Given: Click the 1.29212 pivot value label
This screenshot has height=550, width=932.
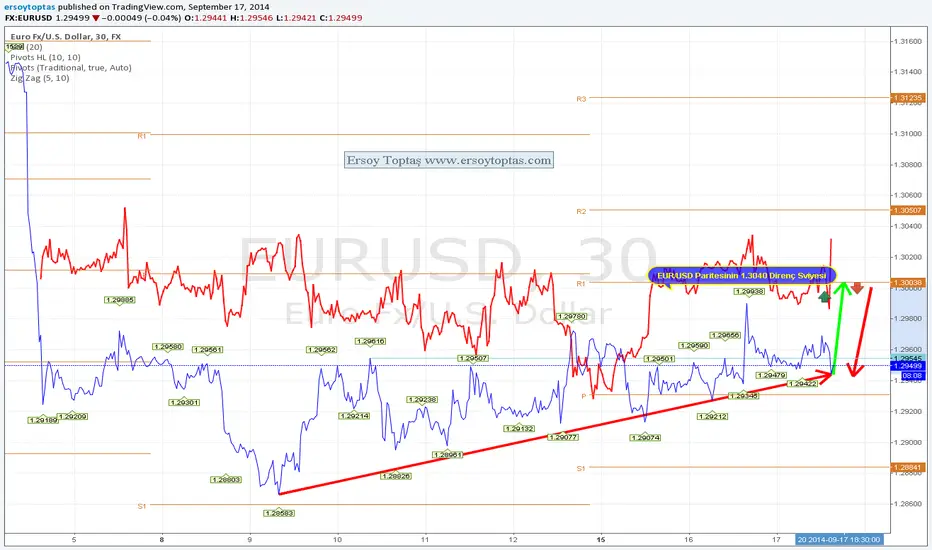Looking at the screenshot, I should [x=713, y=416].
